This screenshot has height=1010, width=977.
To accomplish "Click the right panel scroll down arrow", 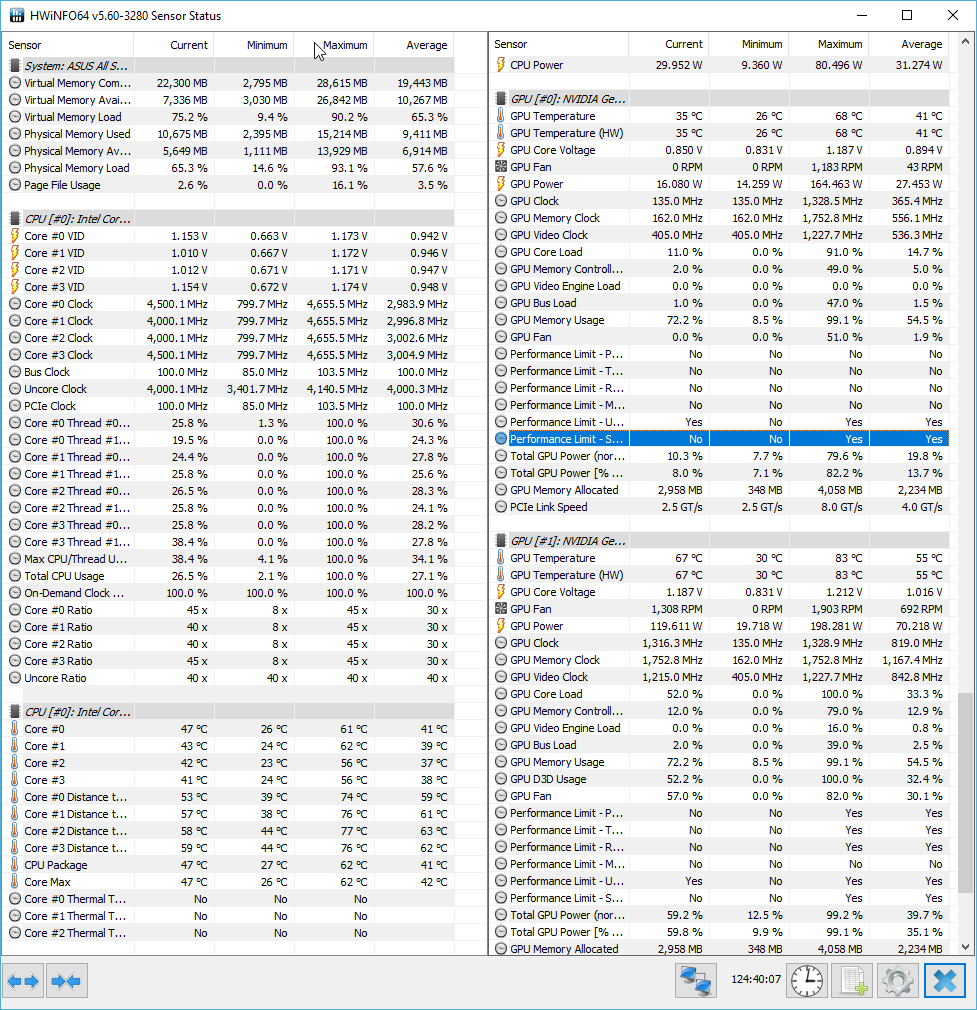I will point(965,947).
